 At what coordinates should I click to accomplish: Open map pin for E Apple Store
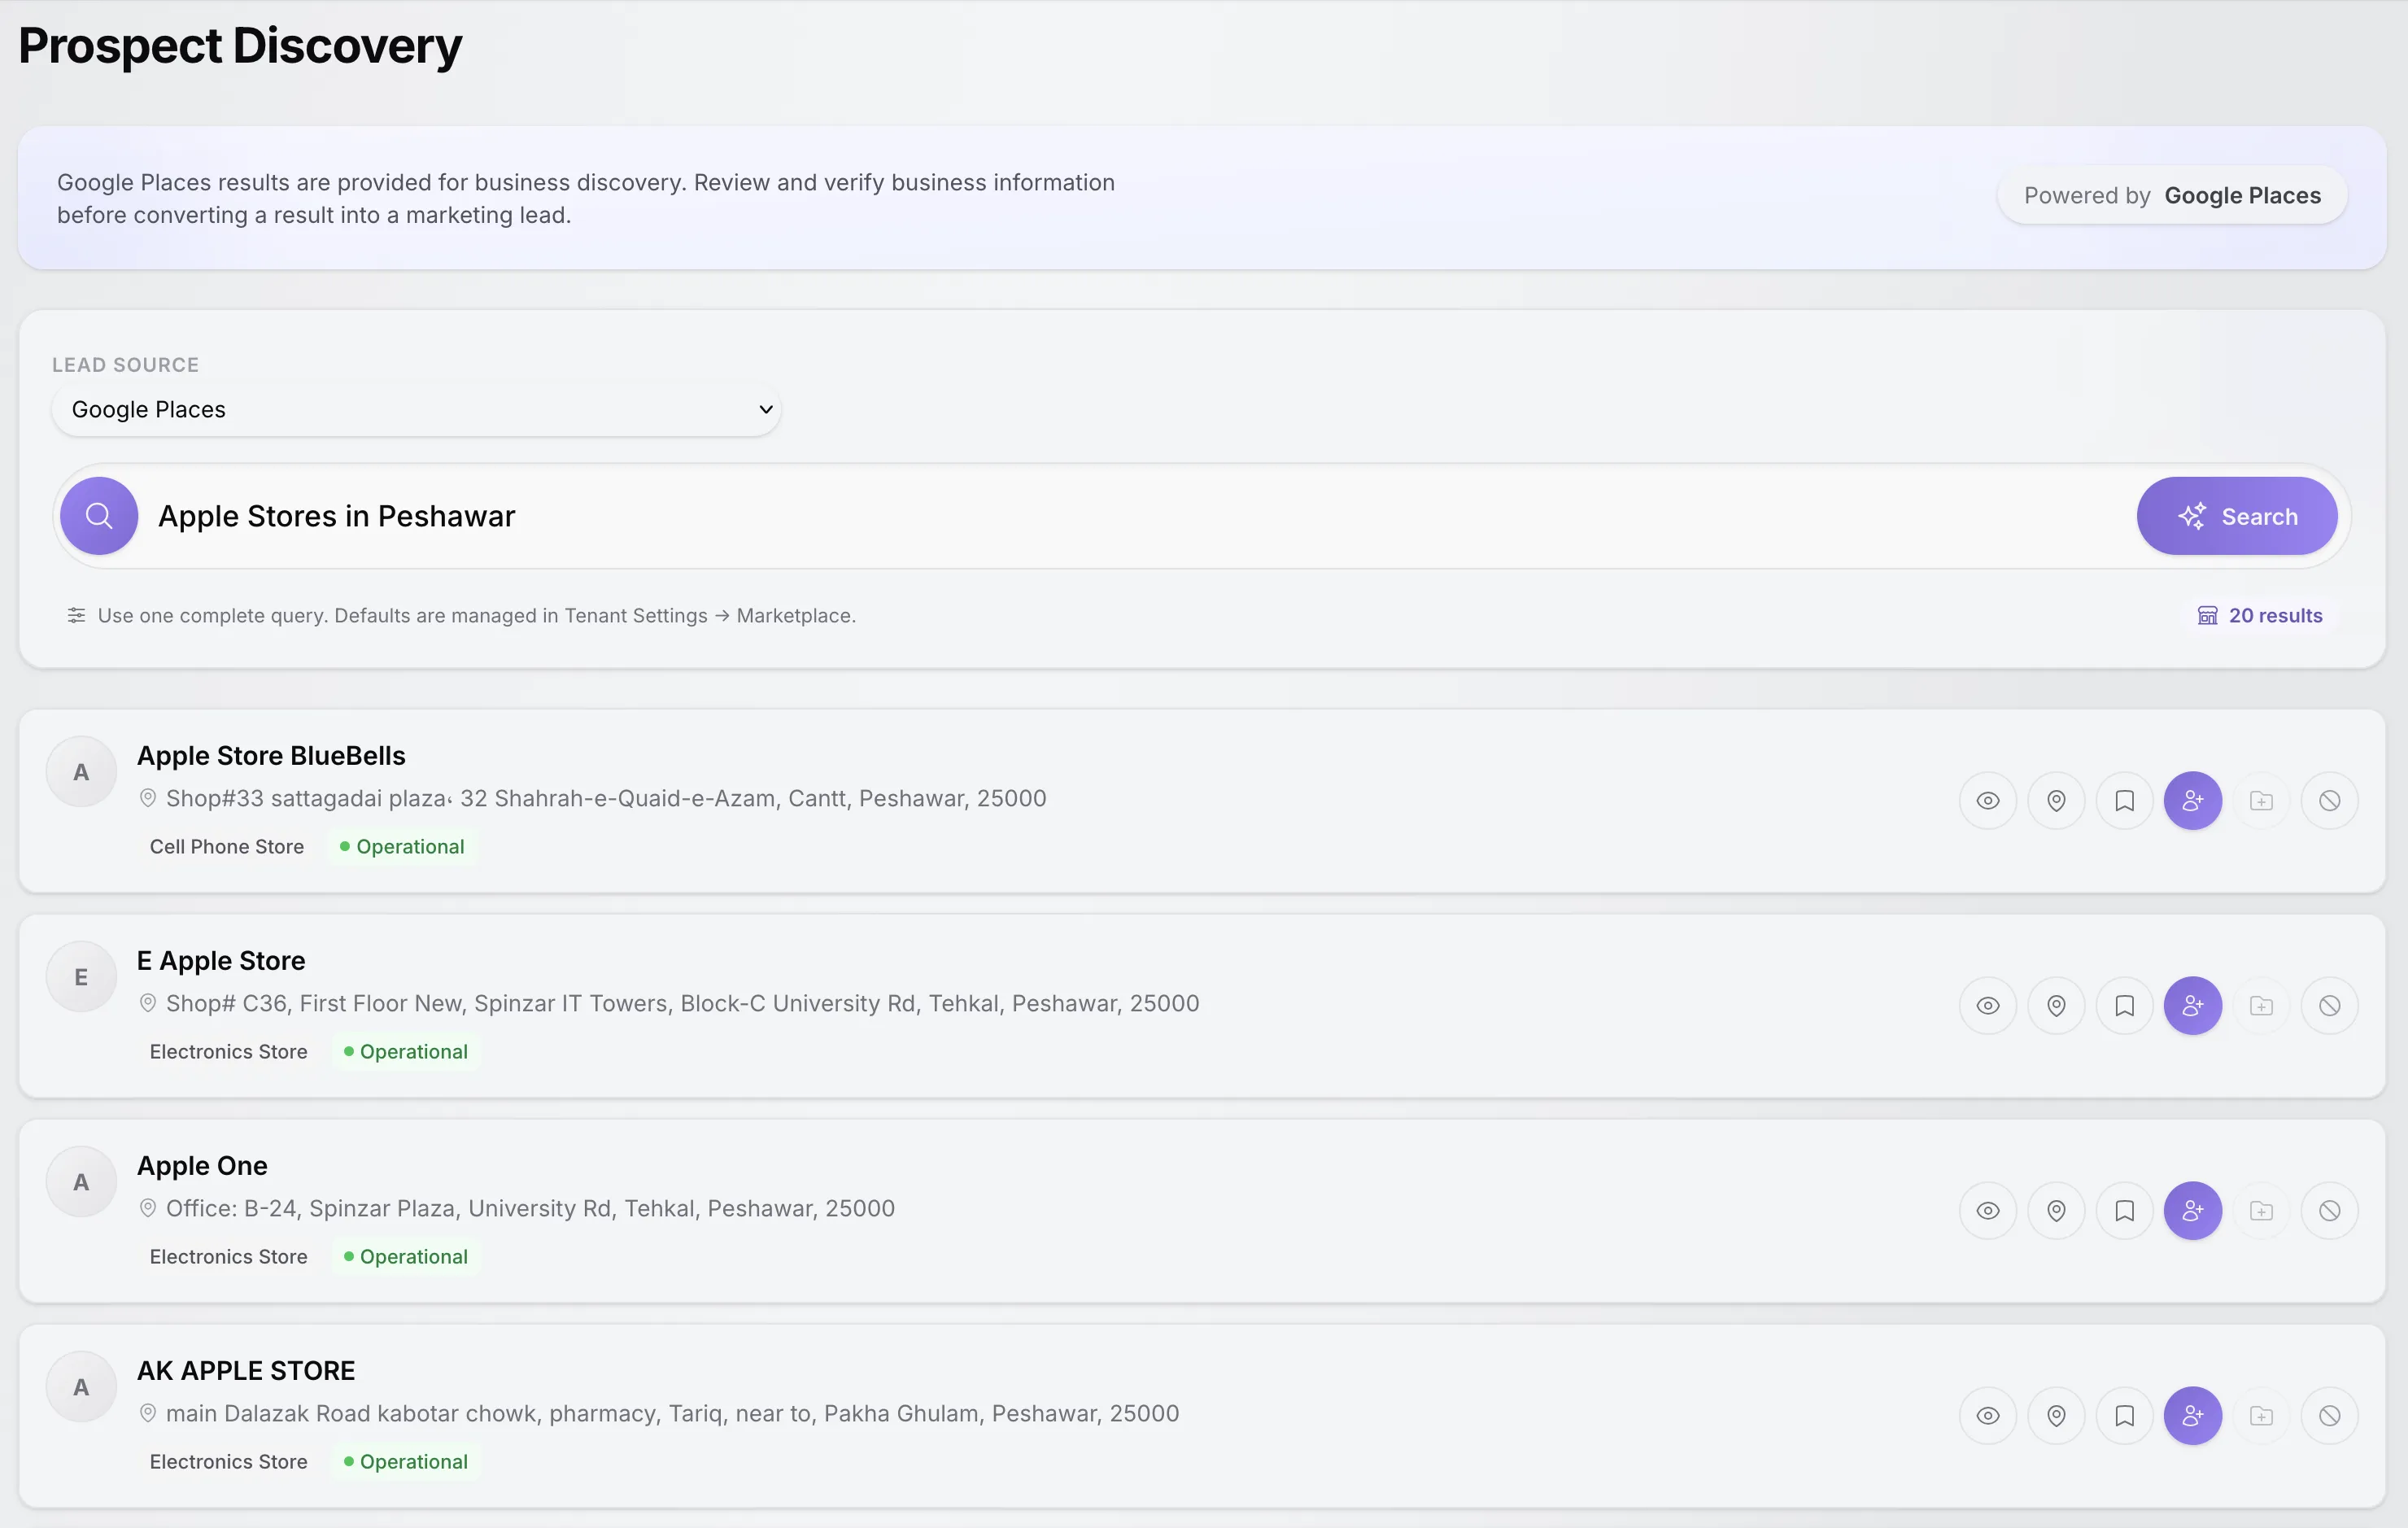pyautogui.click(x=2056, y=1006)
